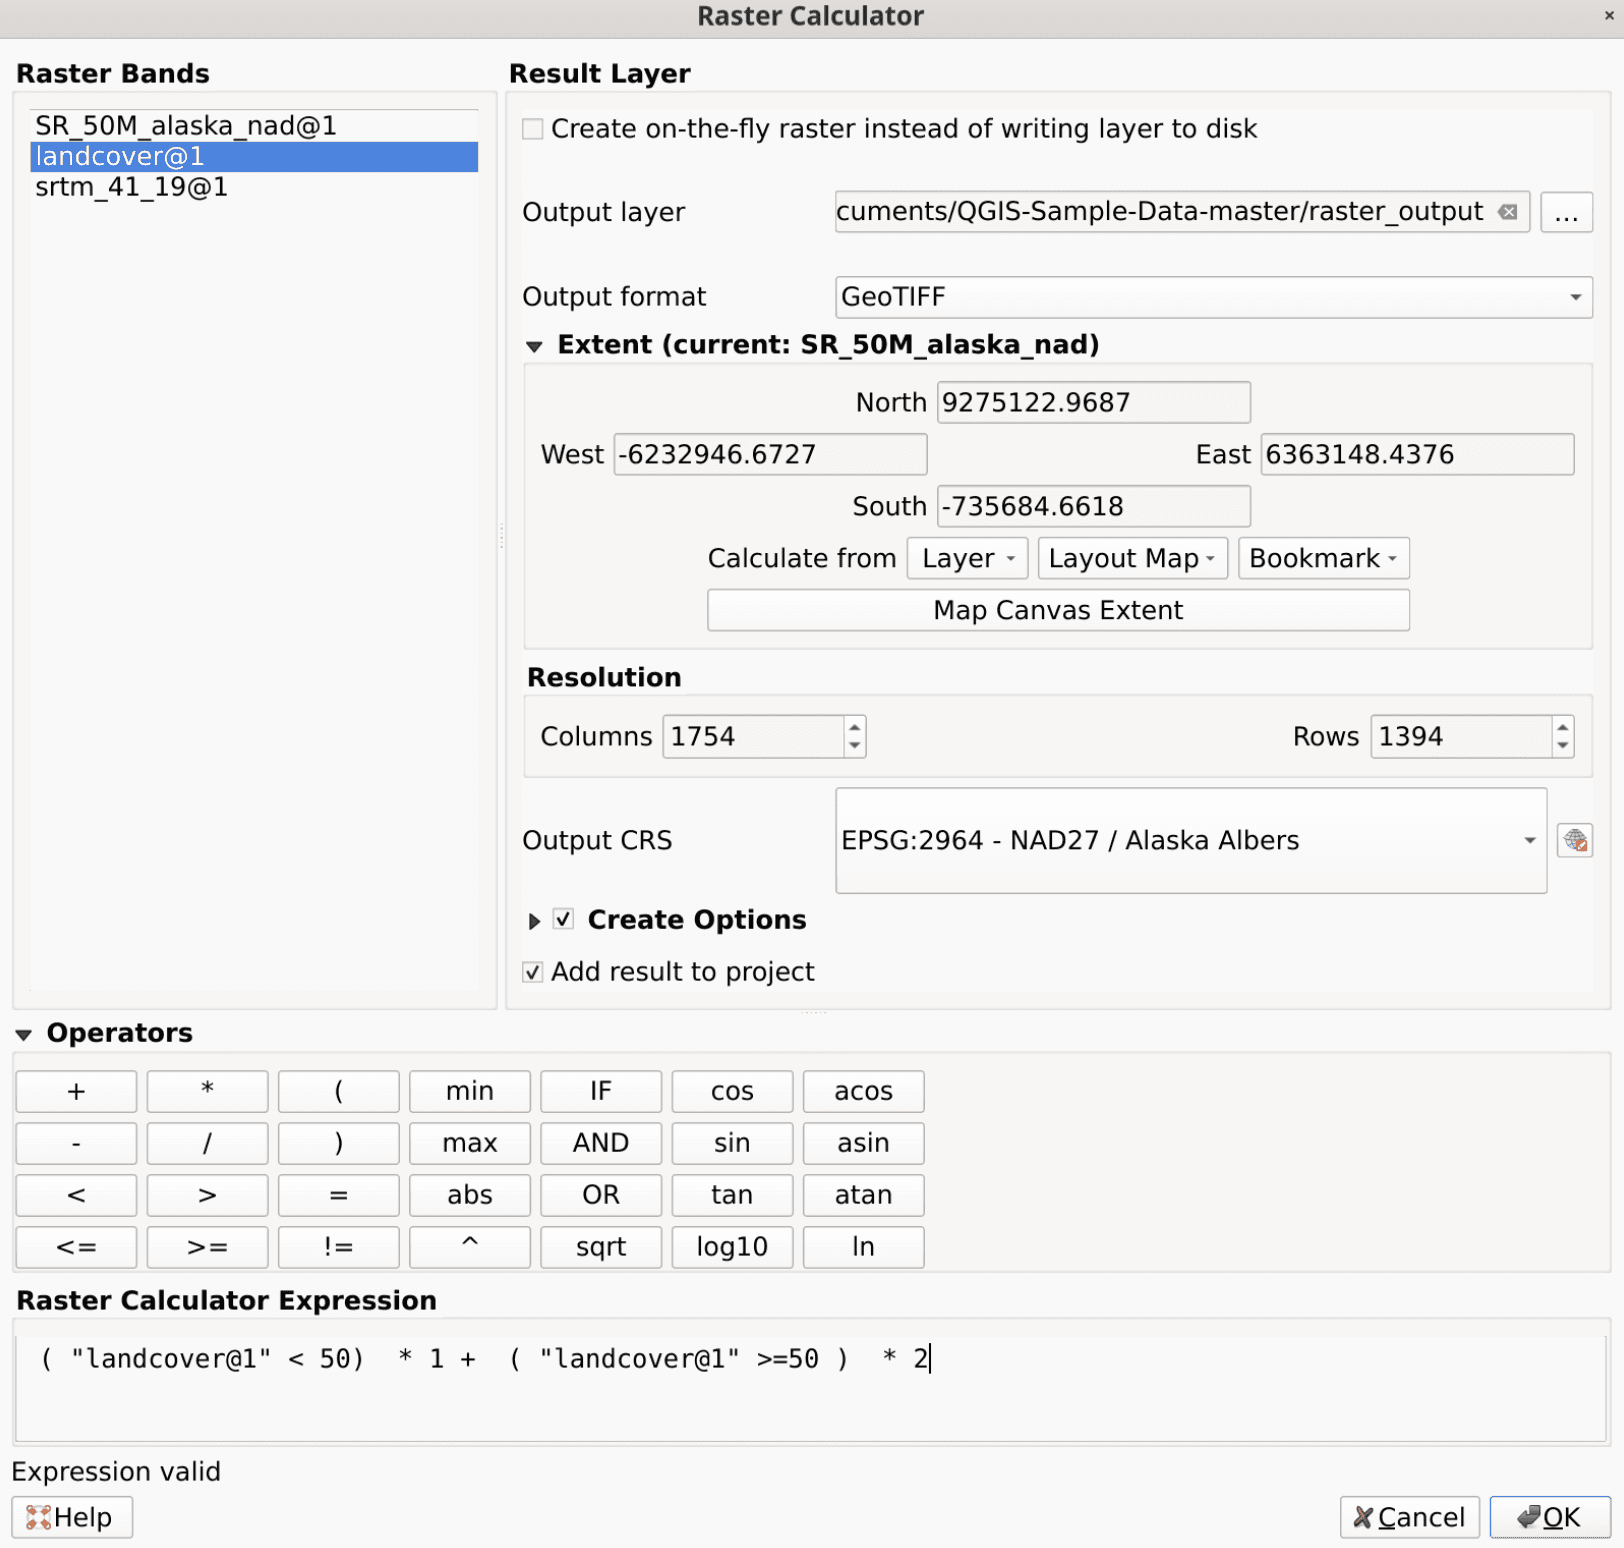This screenshot has width=1624, height=1548.
Task: Insert the abs function
Action: [470, 1195]
